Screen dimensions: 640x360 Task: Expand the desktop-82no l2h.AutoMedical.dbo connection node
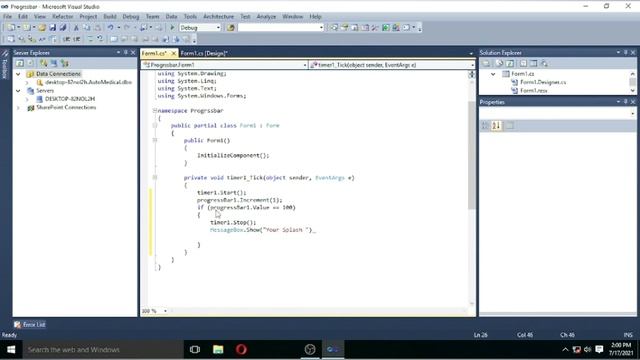coord(27,82)
